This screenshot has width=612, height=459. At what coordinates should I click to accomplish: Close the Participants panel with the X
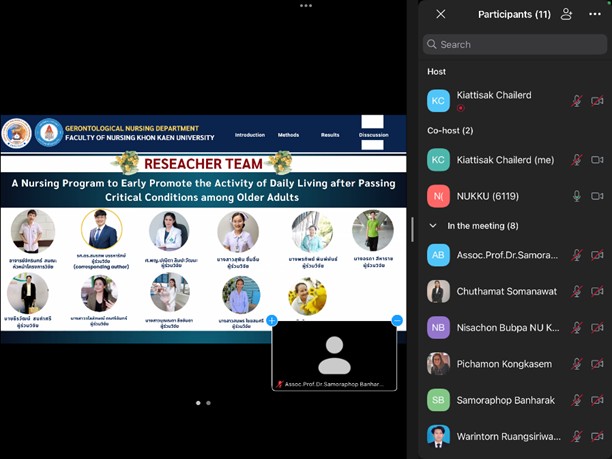pyautogui.click(x=440, y=14)
